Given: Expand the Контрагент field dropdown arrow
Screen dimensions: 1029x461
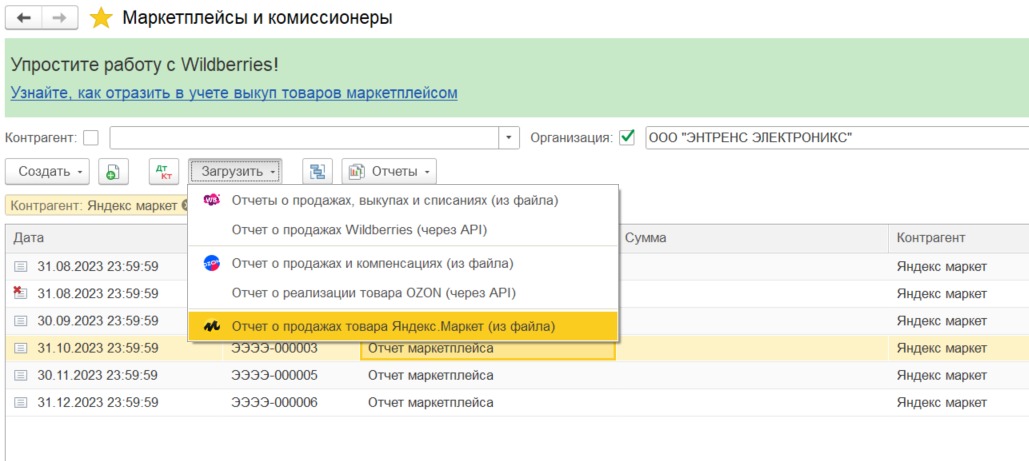Looking at the screenshot, I should tap(510, 138).
